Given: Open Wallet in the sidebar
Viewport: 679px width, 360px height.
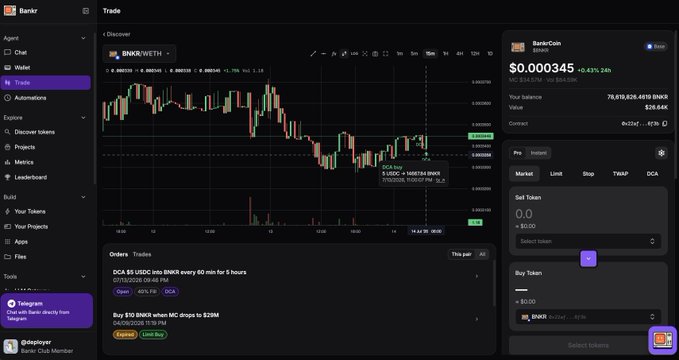Looking at the screenshot, I should click(45, 68).
